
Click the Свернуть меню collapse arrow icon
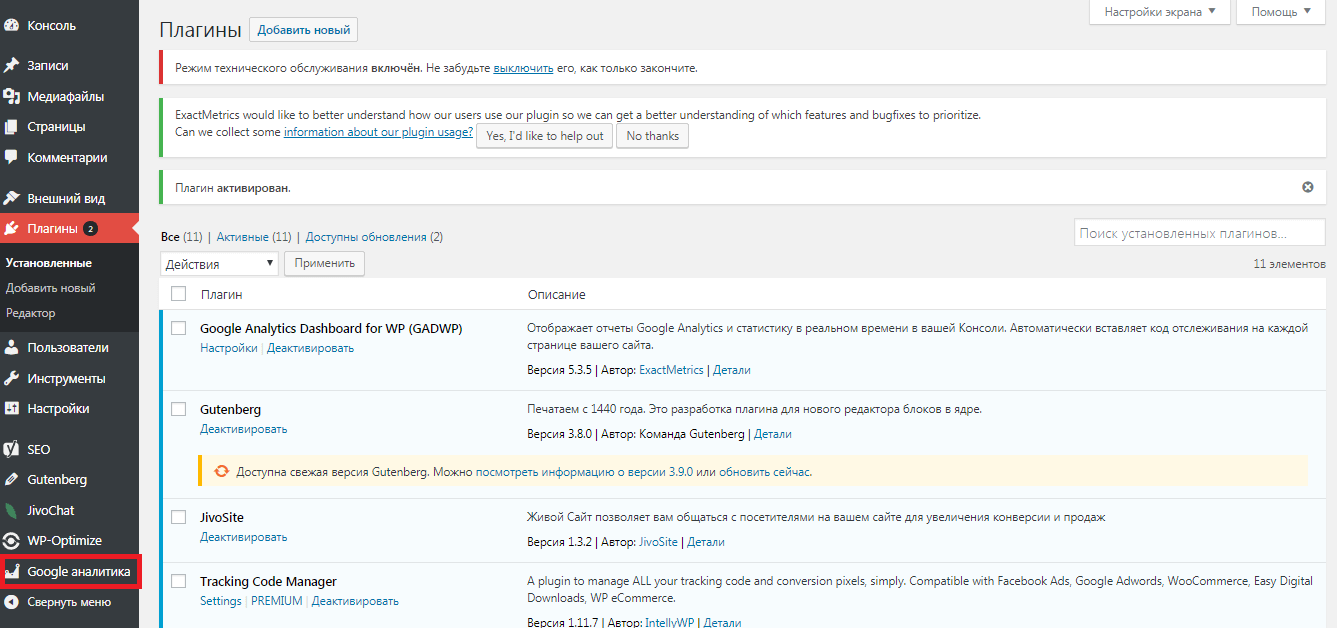pyautogui.click(x=12, y=602)
